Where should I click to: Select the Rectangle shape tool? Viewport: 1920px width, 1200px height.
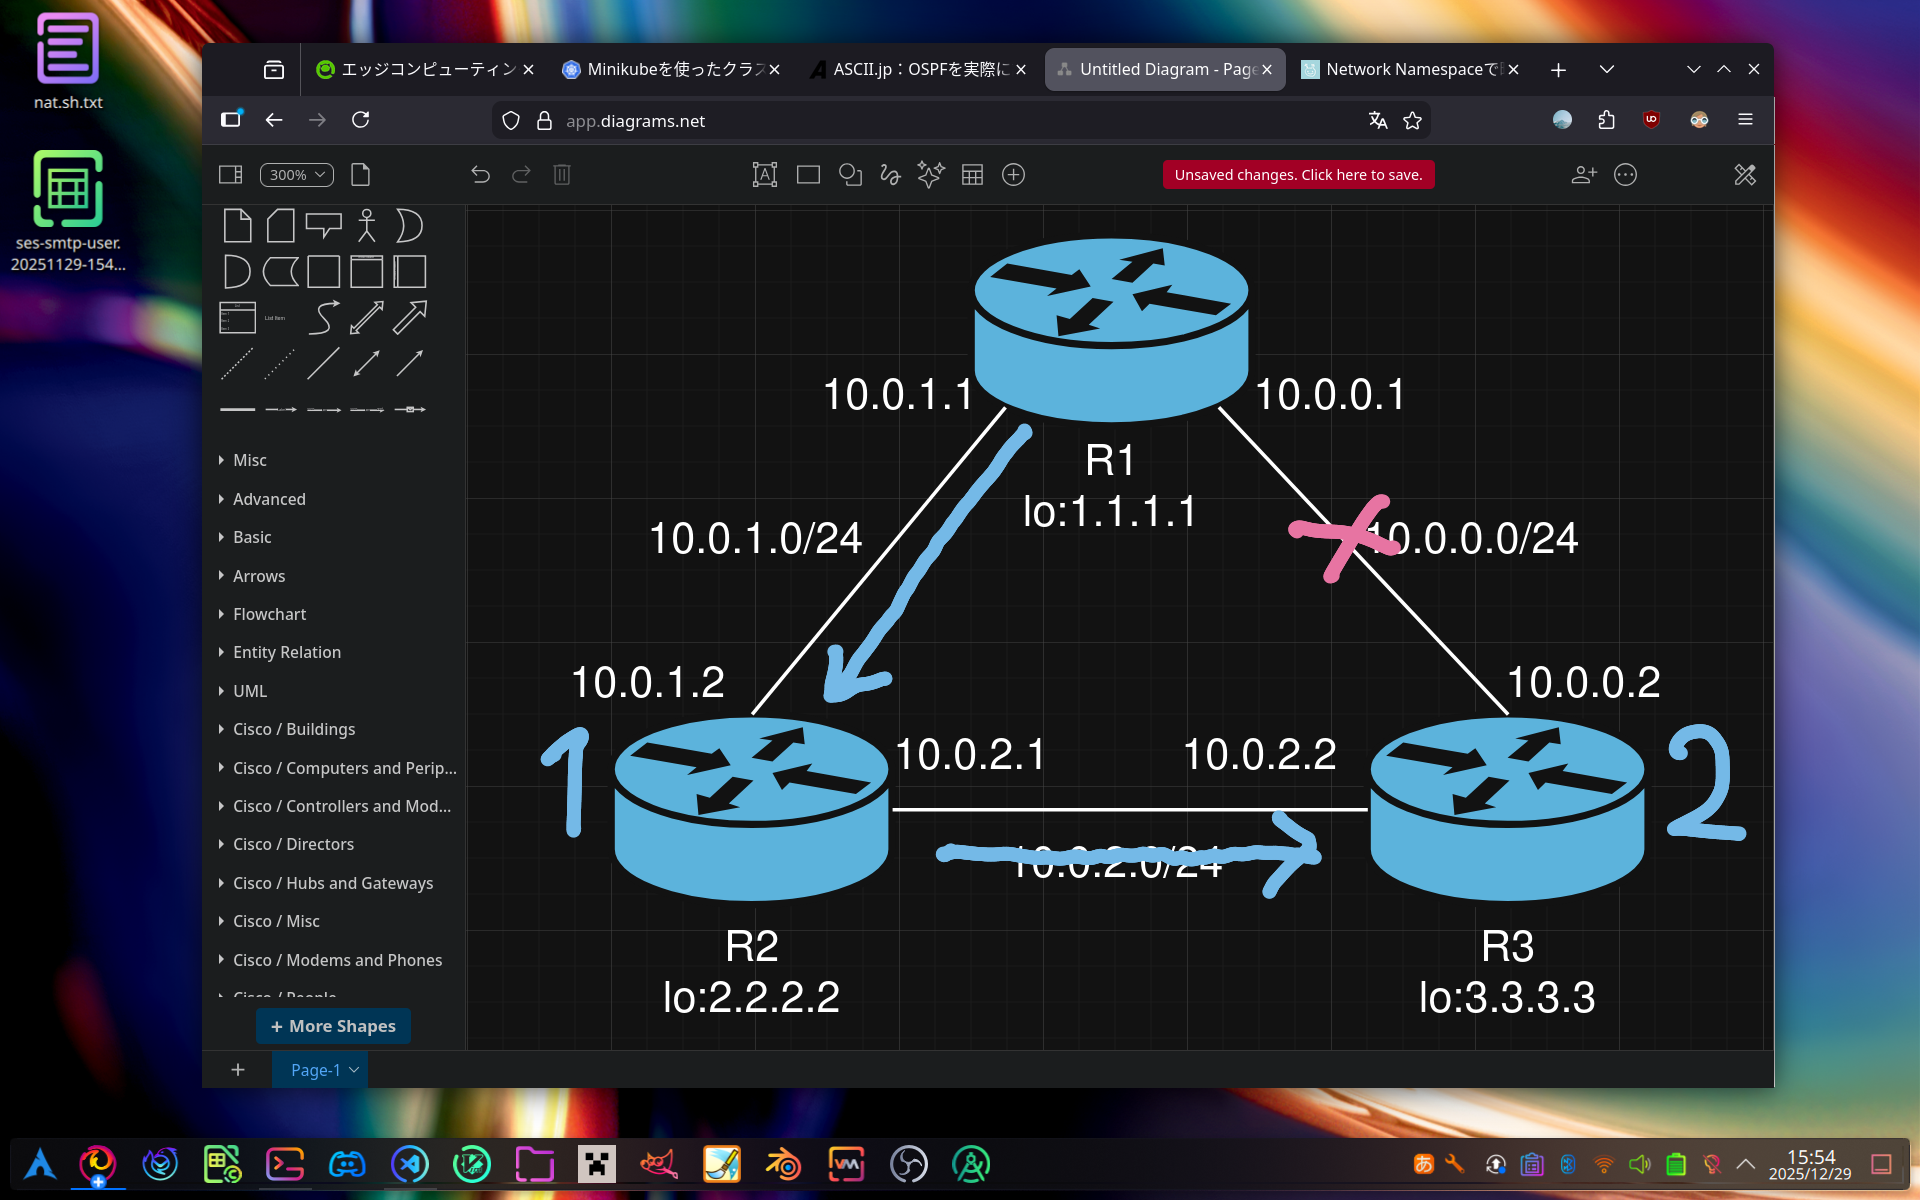808,175
